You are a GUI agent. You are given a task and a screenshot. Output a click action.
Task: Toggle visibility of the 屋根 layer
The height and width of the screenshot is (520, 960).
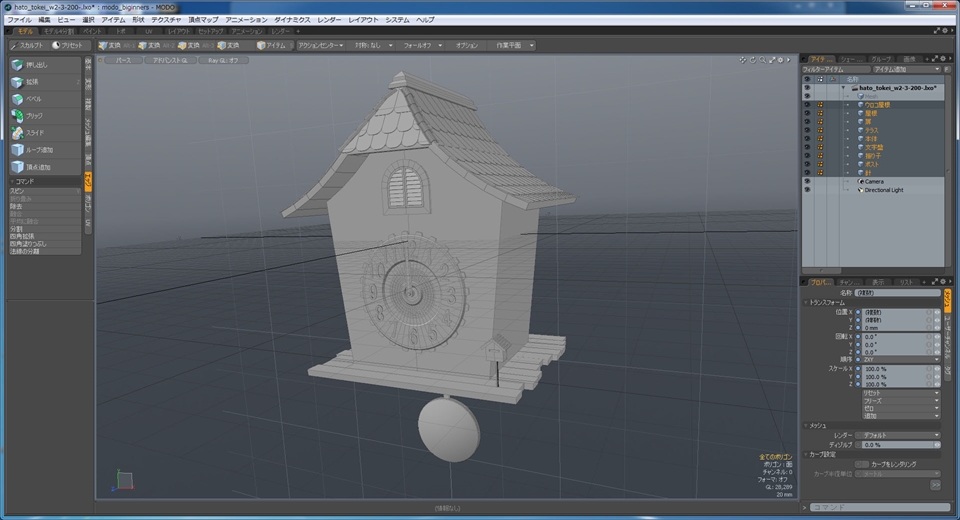click(806, 114)
